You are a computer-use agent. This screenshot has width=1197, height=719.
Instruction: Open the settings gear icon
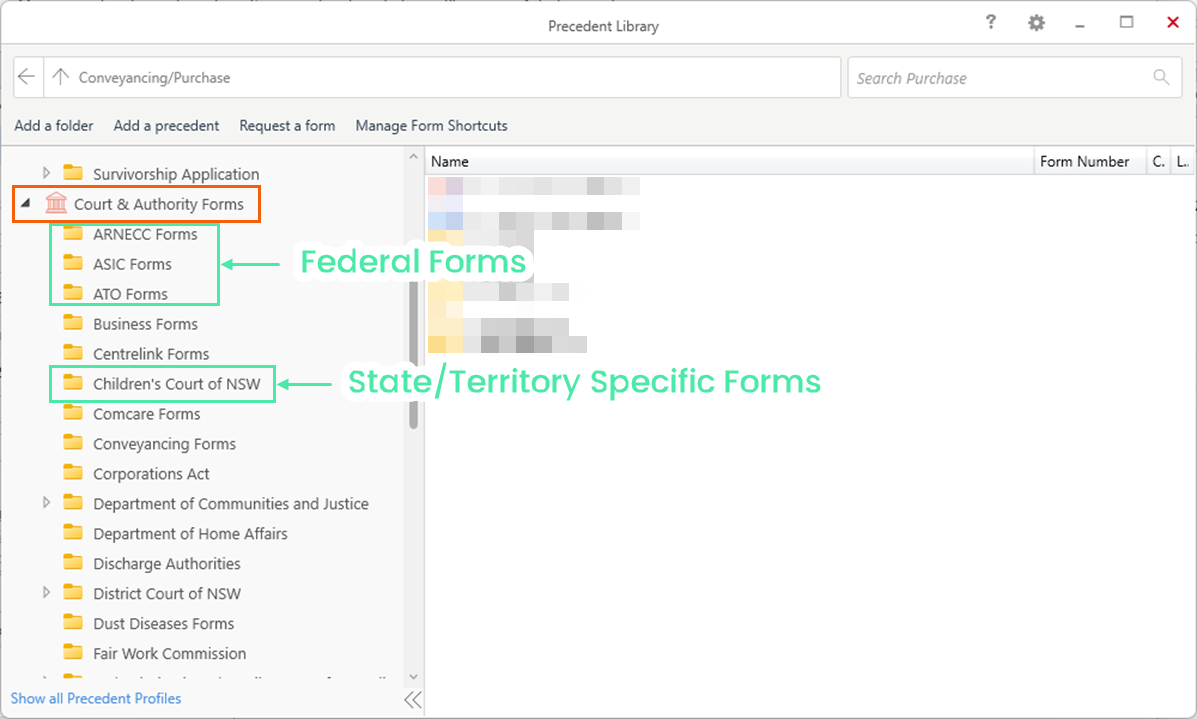point(1036,23)
